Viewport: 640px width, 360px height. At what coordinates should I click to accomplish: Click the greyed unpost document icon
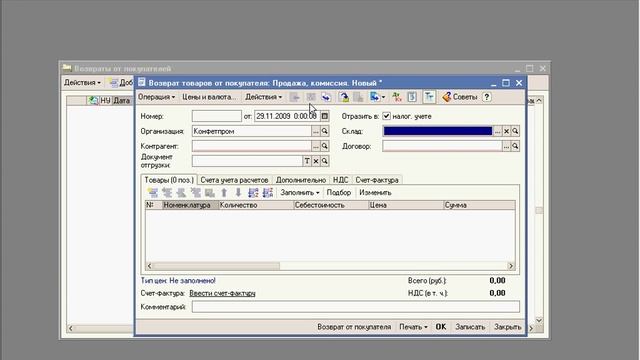coord(358,97)
